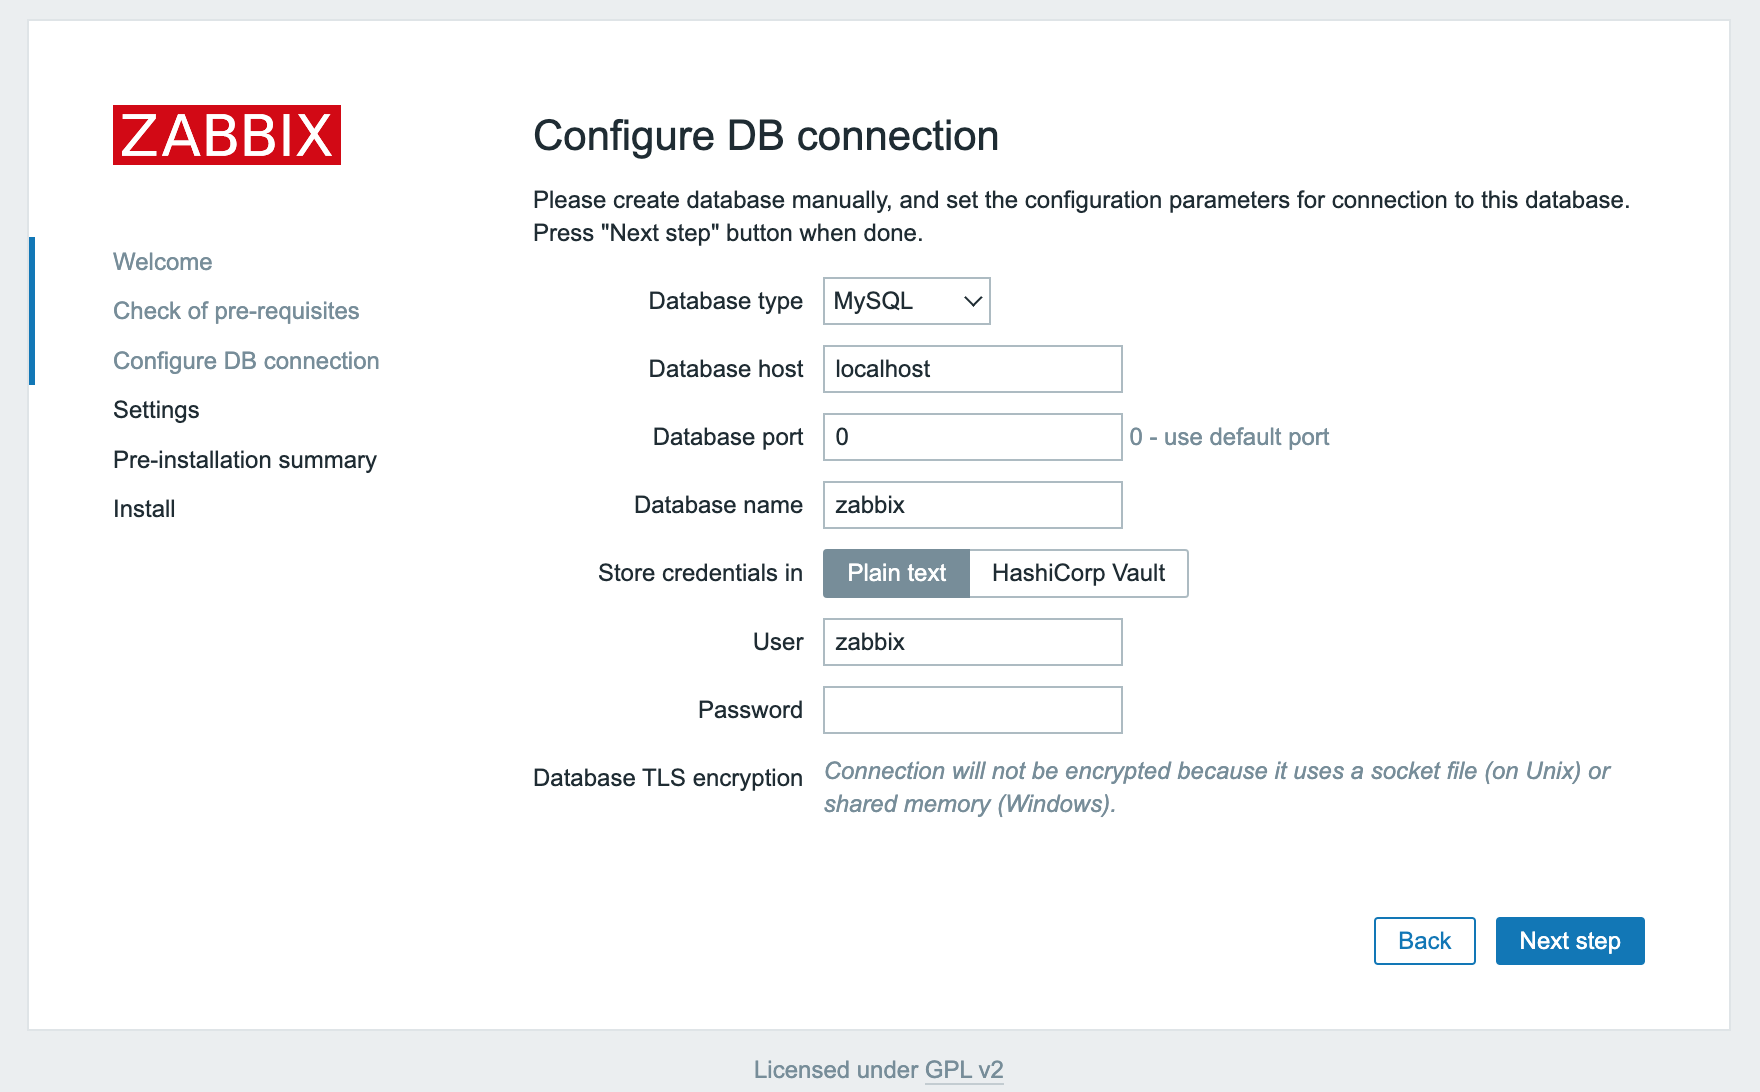Focus the Database port field
This screenshot has width=1760, height=1092.
[x=972, y=437]
